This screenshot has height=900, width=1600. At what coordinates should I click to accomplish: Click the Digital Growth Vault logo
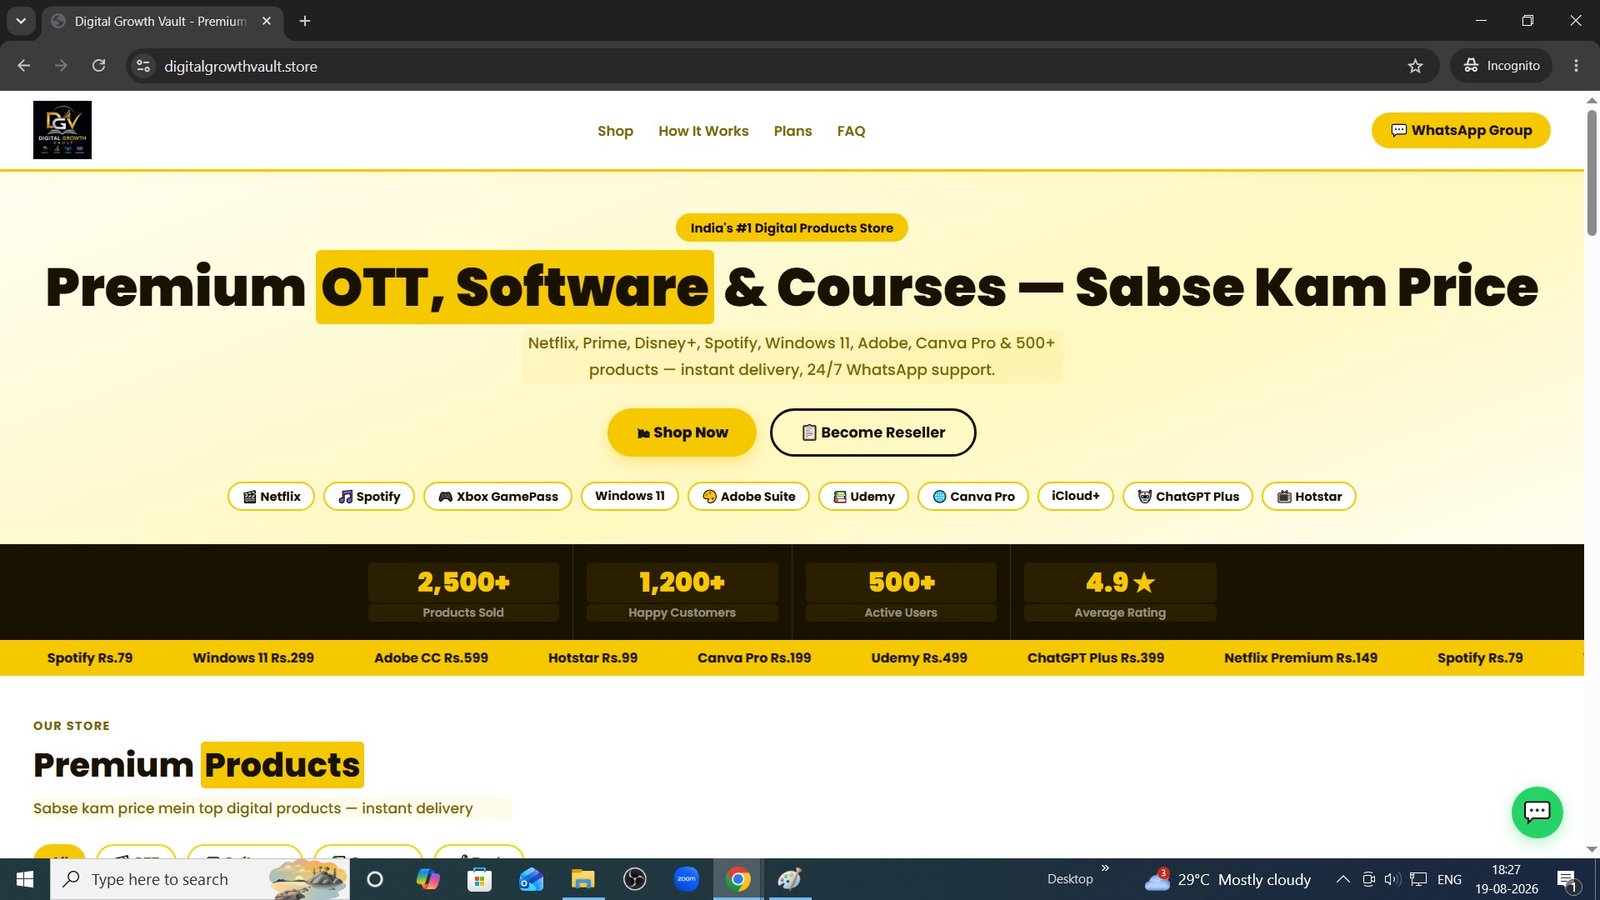point(62,130)
